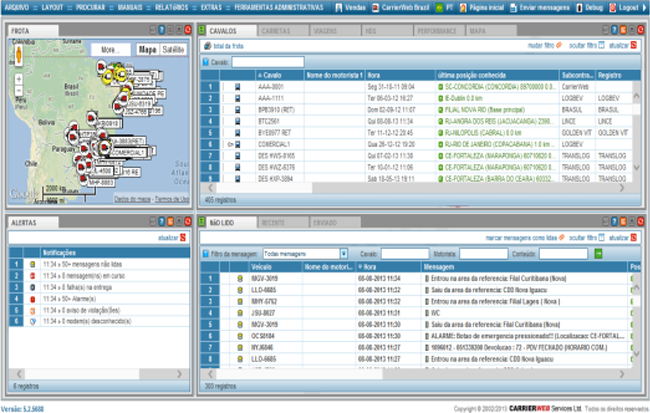Screen dimensions: 650x413
Task: Open the PROCURAR menu
Action: point(90,7)
